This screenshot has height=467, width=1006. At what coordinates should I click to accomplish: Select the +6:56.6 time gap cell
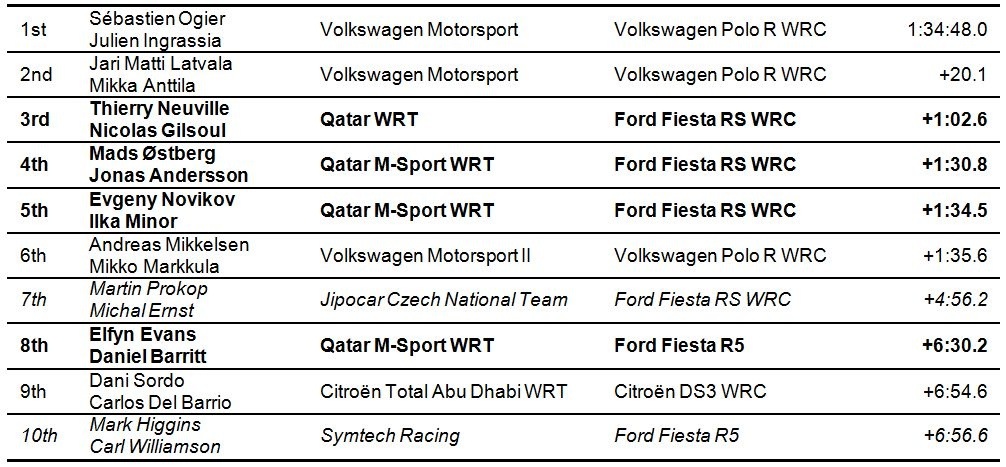pyautogui.click(x=956, y=435)
